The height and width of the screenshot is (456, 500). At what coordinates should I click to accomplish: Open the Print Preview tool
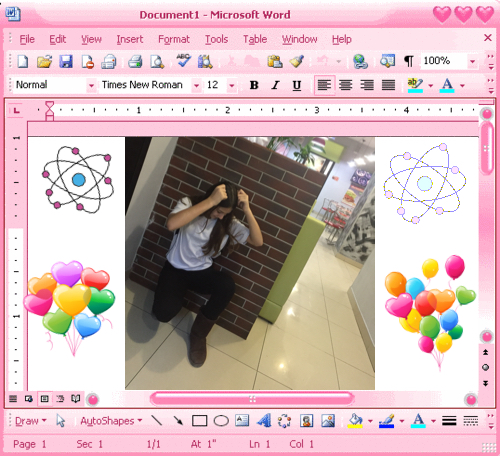coord(157,62)
